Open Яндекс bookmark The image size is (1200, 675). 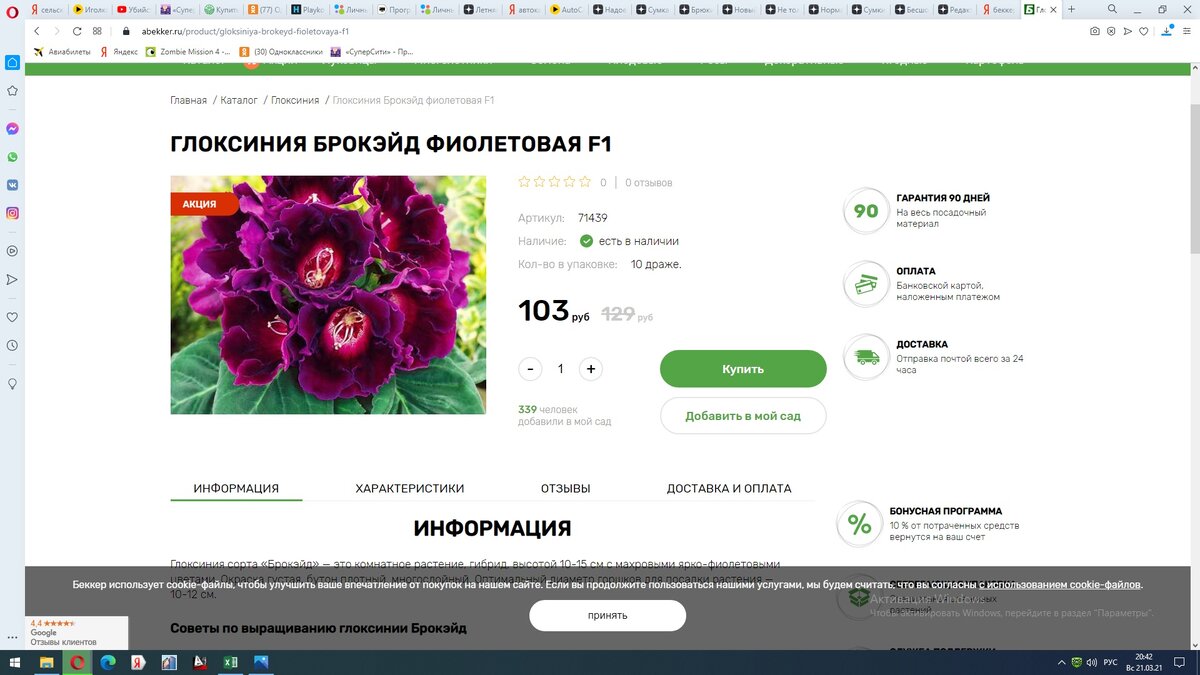119,51
